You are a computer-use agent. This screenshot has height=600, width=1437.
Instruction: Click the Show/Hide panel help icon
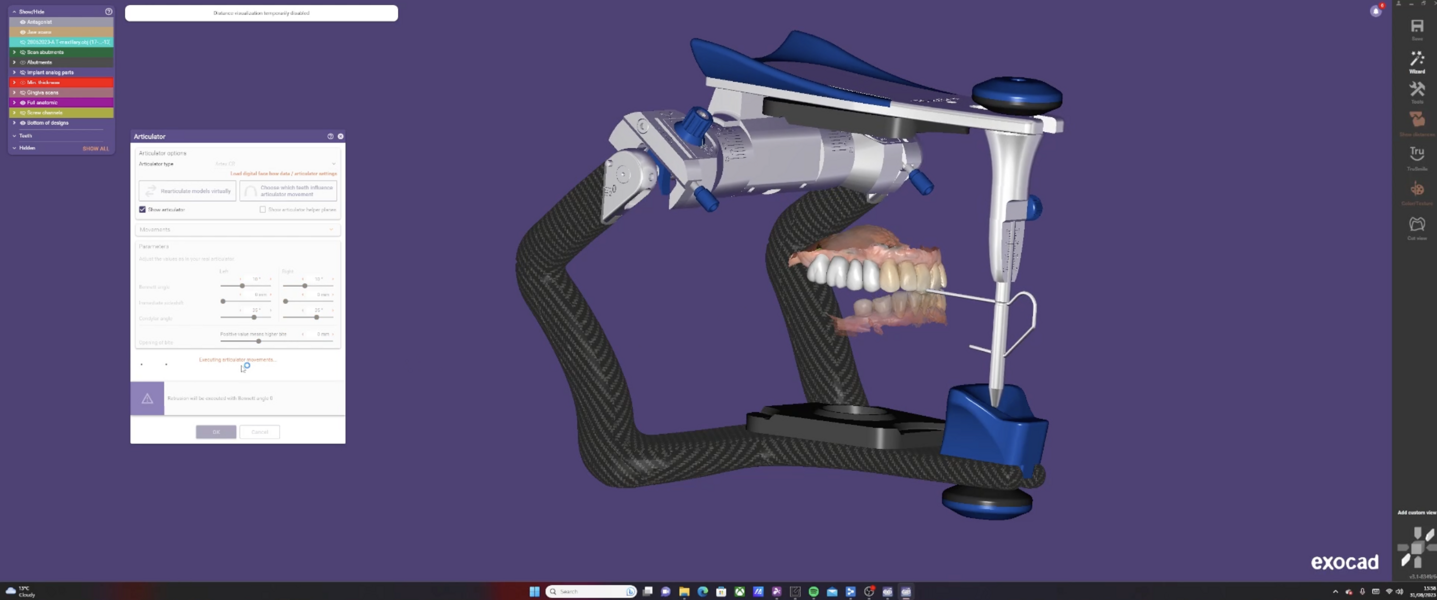pos(109,12)
